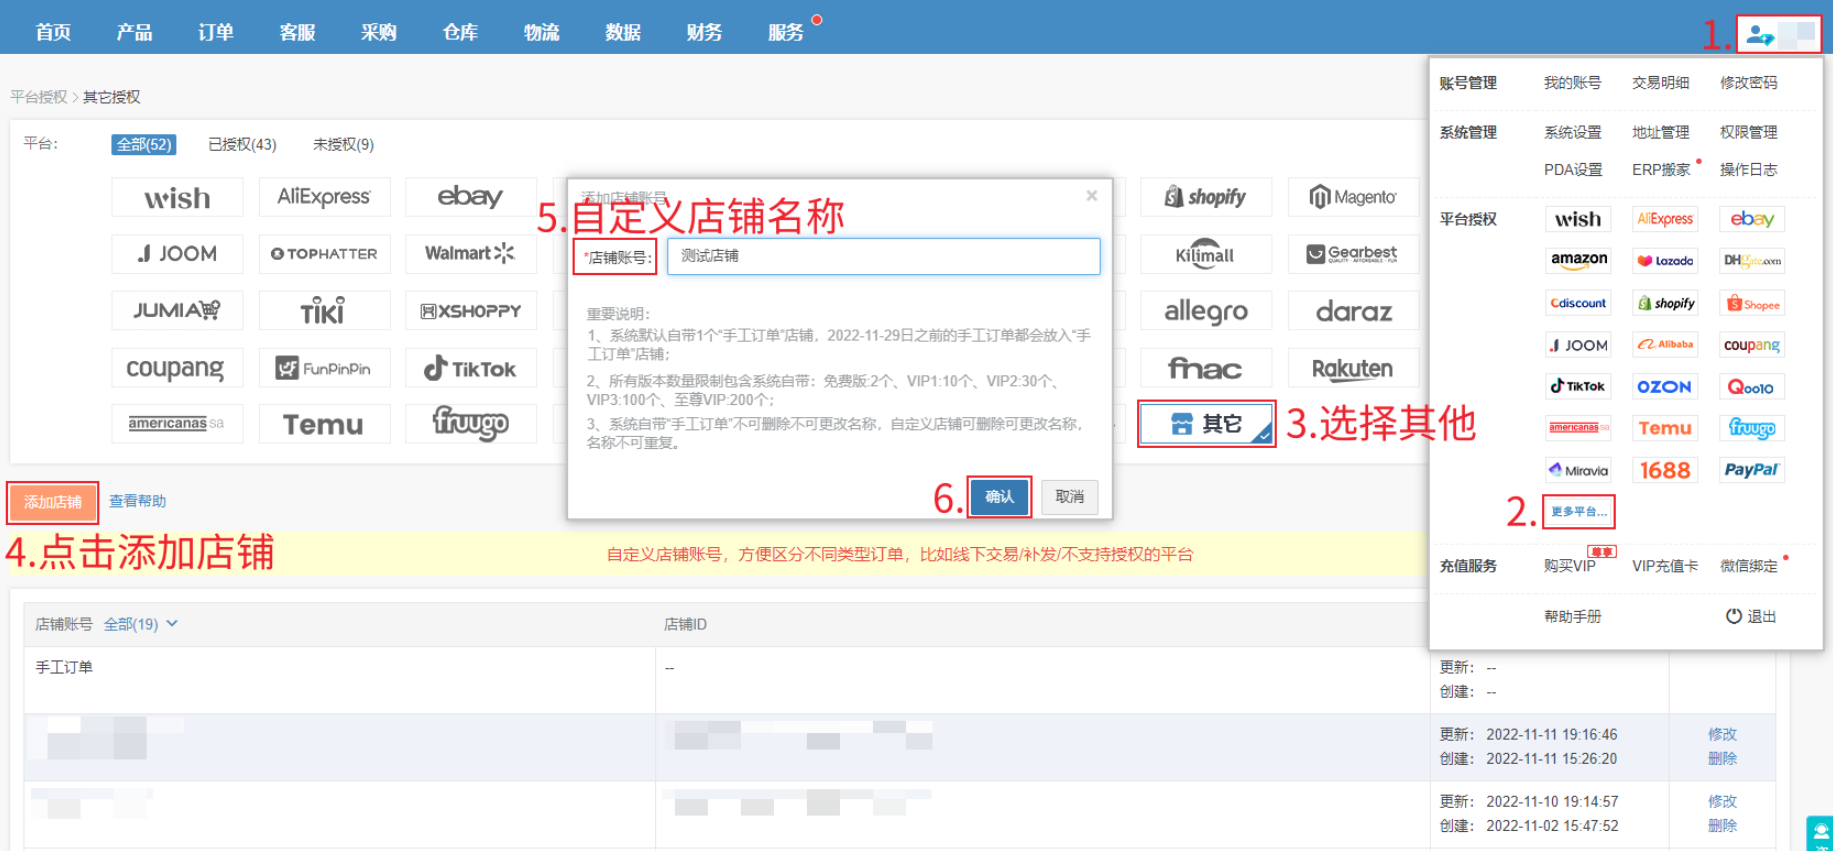This screenshot has height=851, width=1833.
Task: Select the eBay platform tile
Action: pyautogui.click(x=470, y=198)
